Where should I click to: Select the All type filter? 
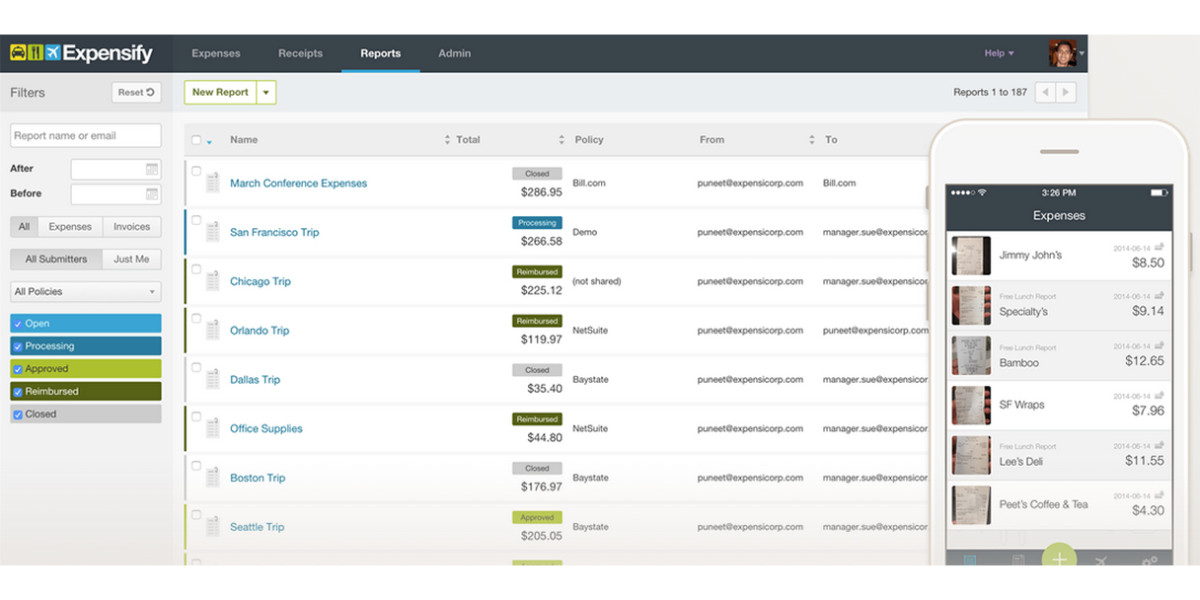click(24, 227)
